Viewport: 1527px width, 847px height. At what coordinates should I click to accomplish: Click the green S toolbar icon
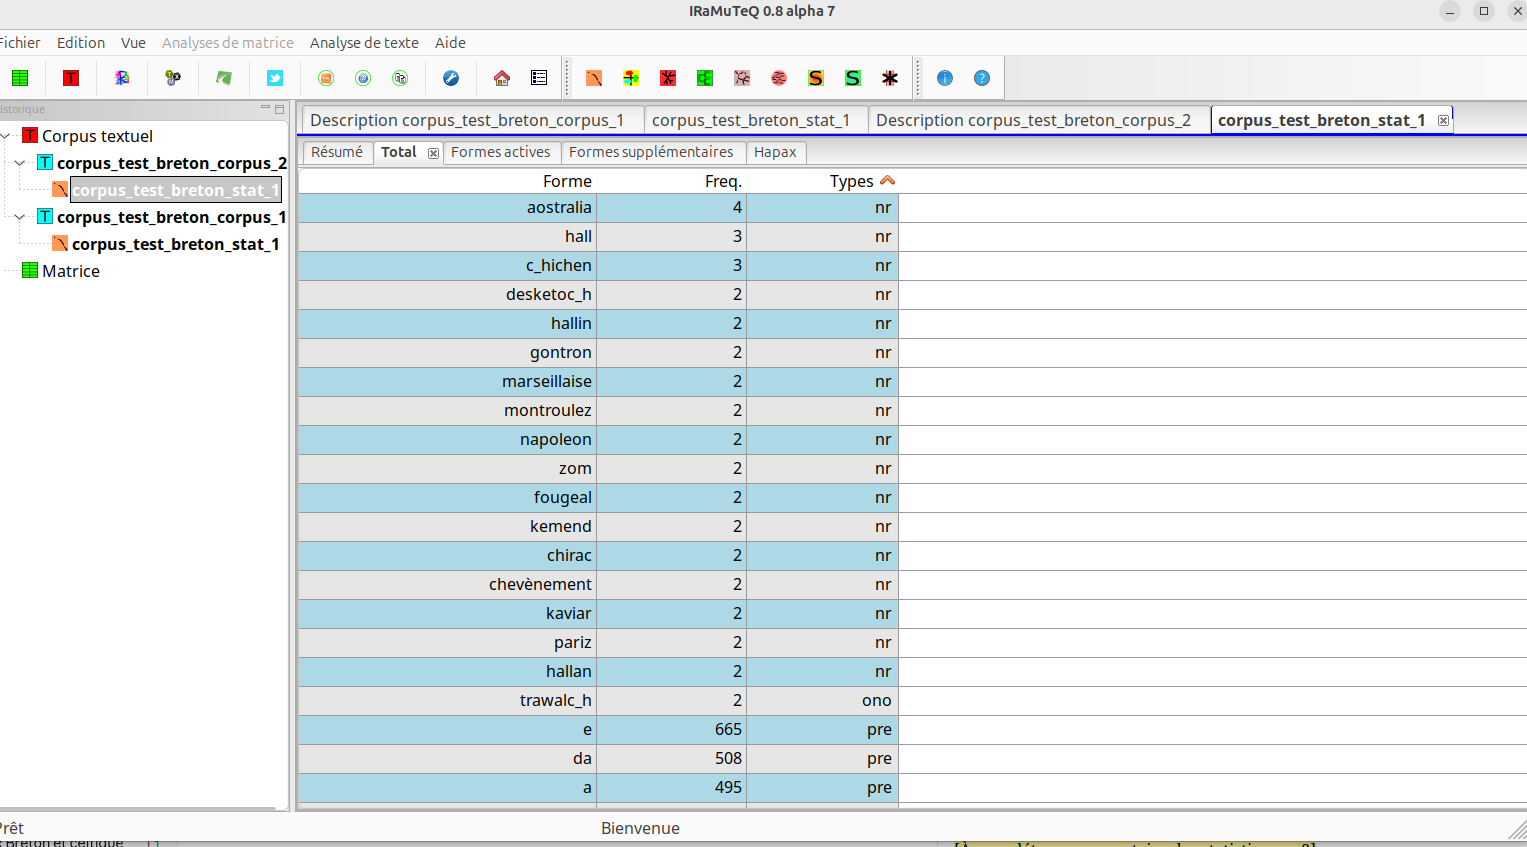(x=853, y=78)
